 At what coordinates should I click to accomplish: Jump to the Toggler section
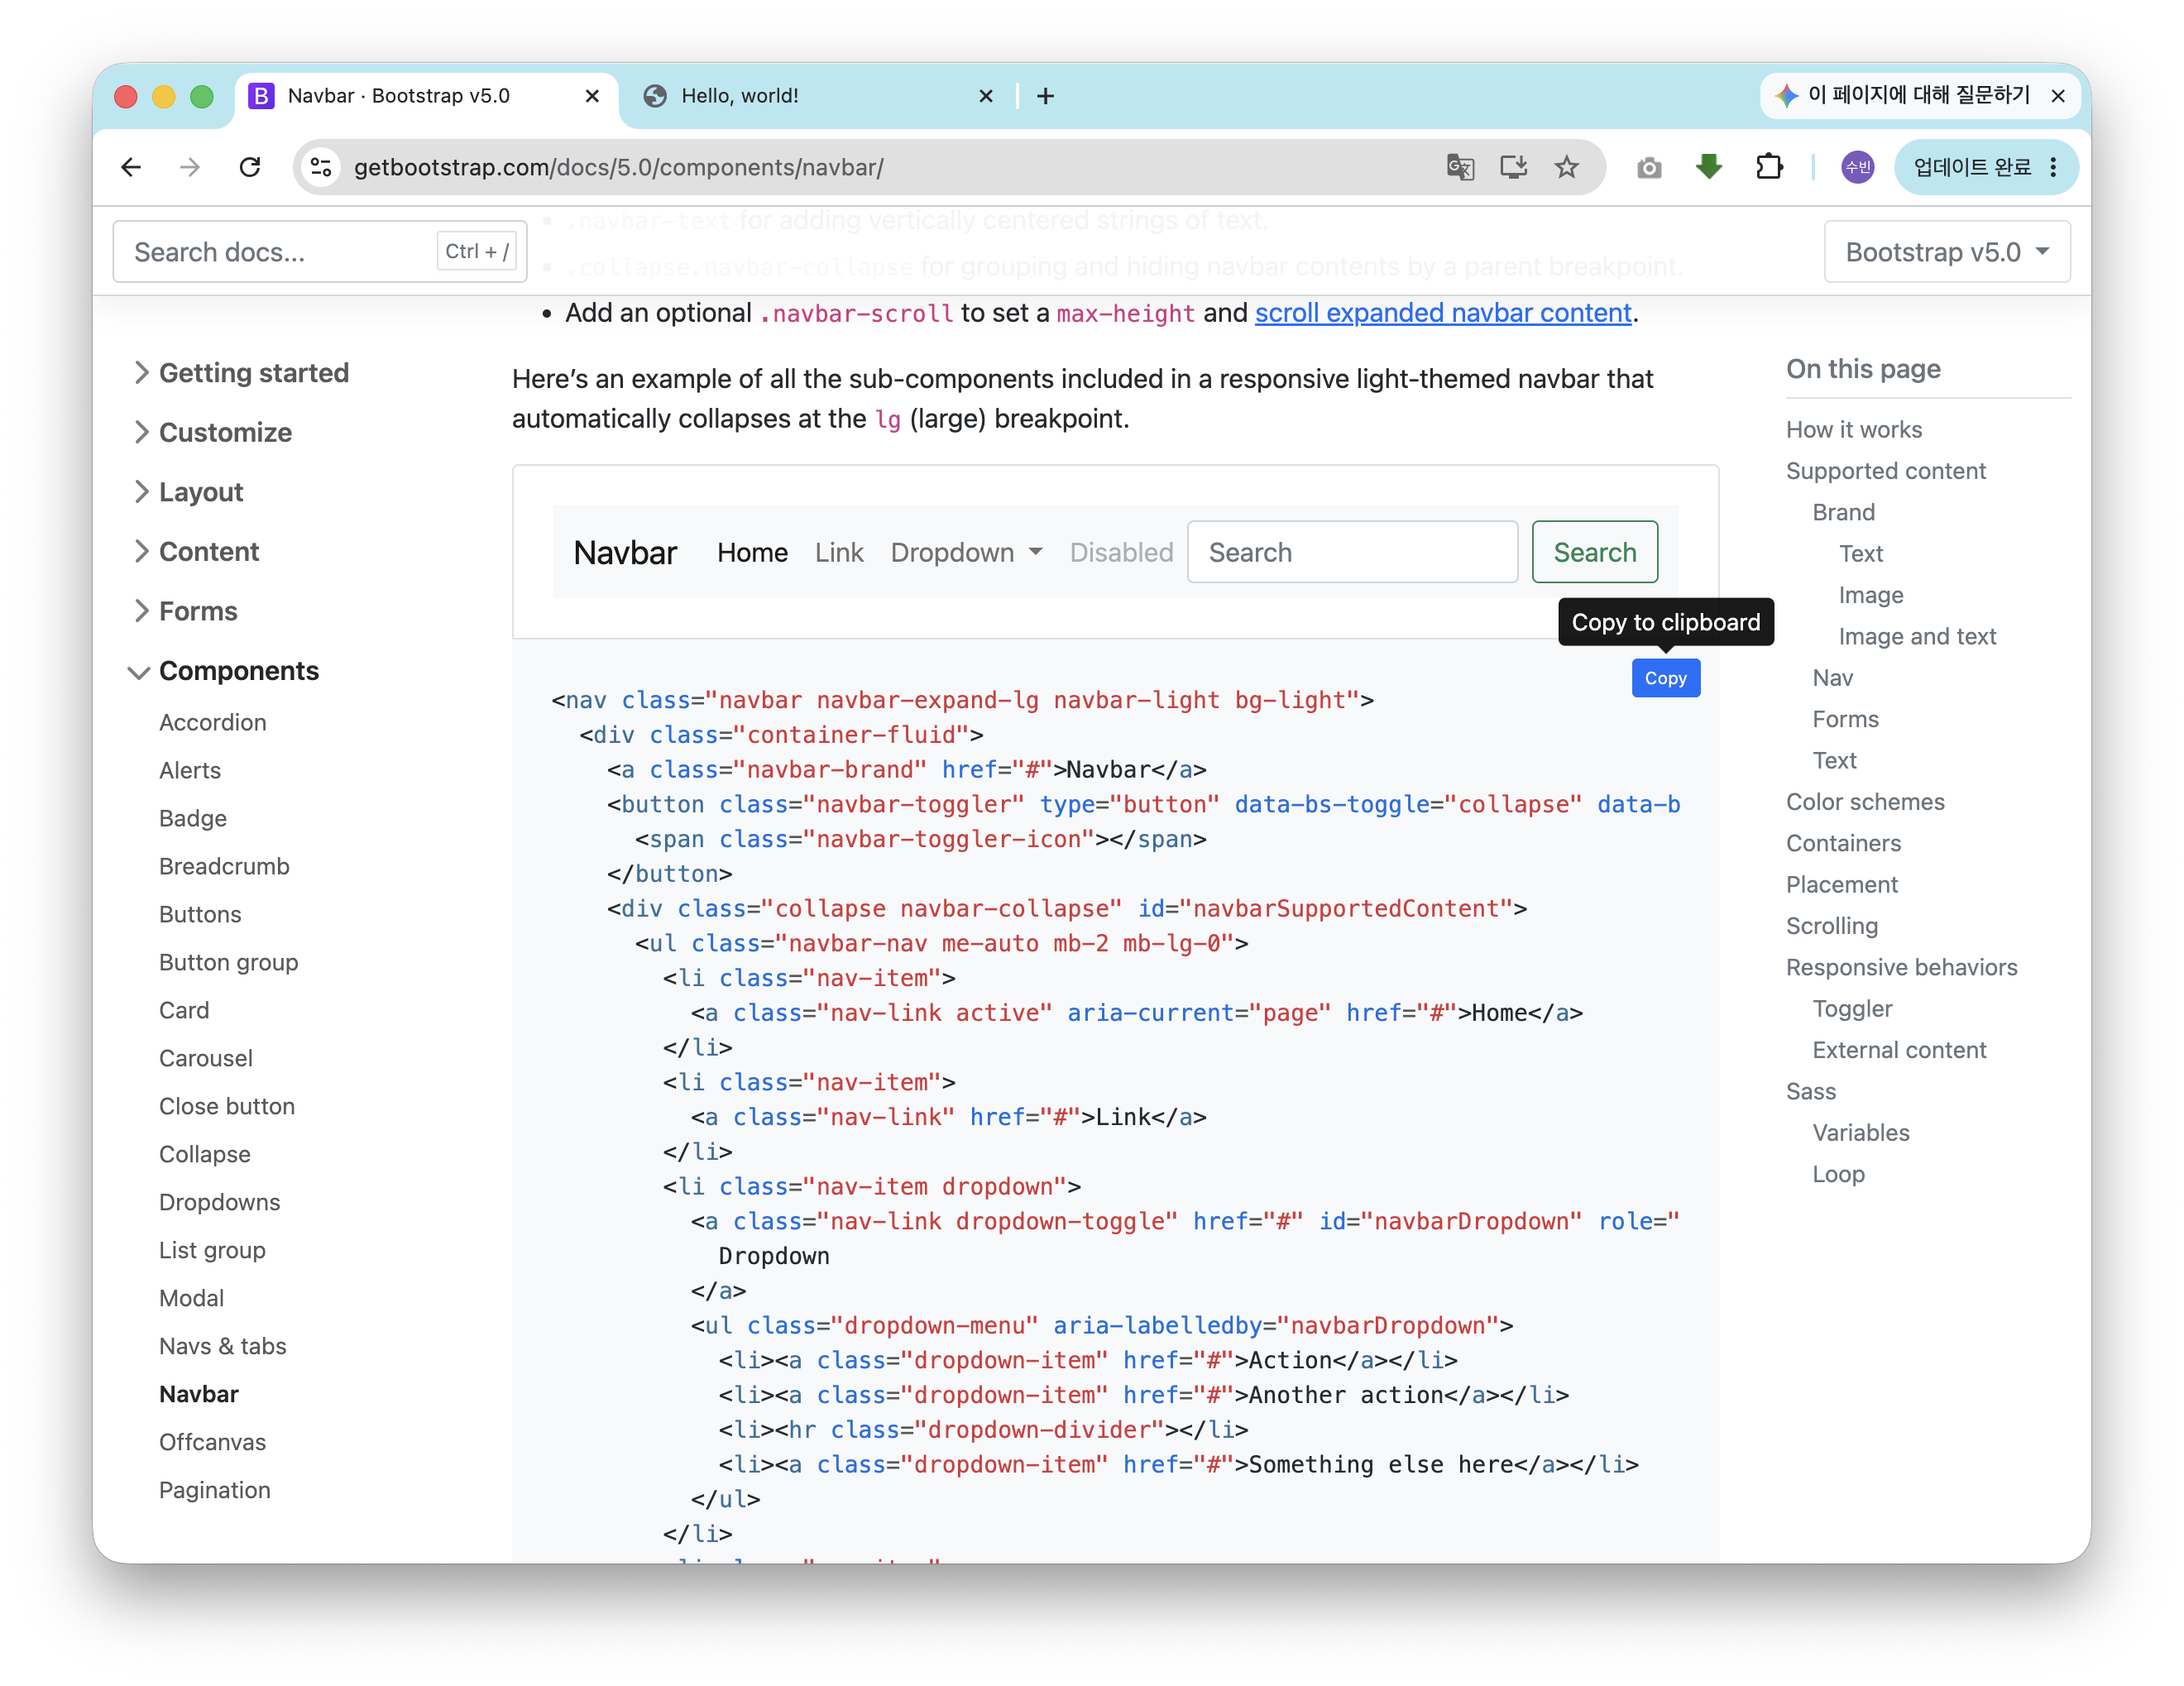pyautogui.click(x=1852, y=1009)
